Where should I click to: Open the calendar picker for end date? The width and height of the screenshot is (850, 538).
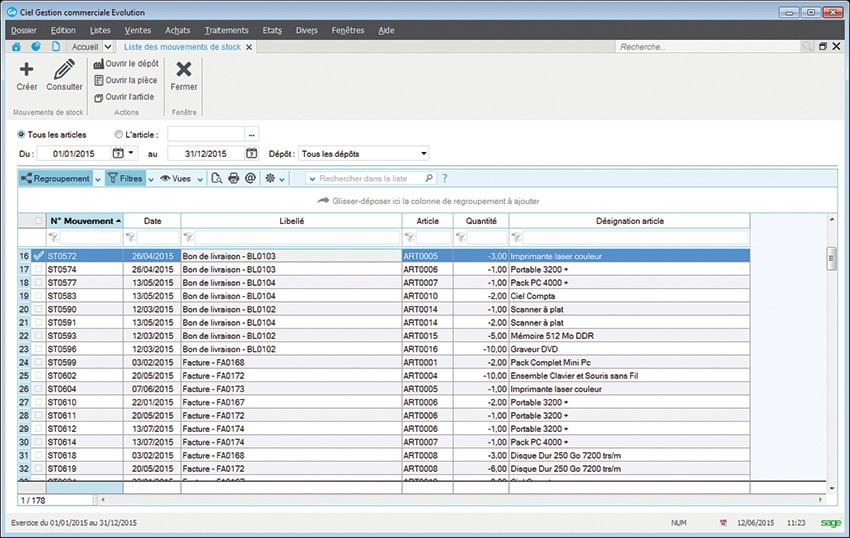(251, 154)
